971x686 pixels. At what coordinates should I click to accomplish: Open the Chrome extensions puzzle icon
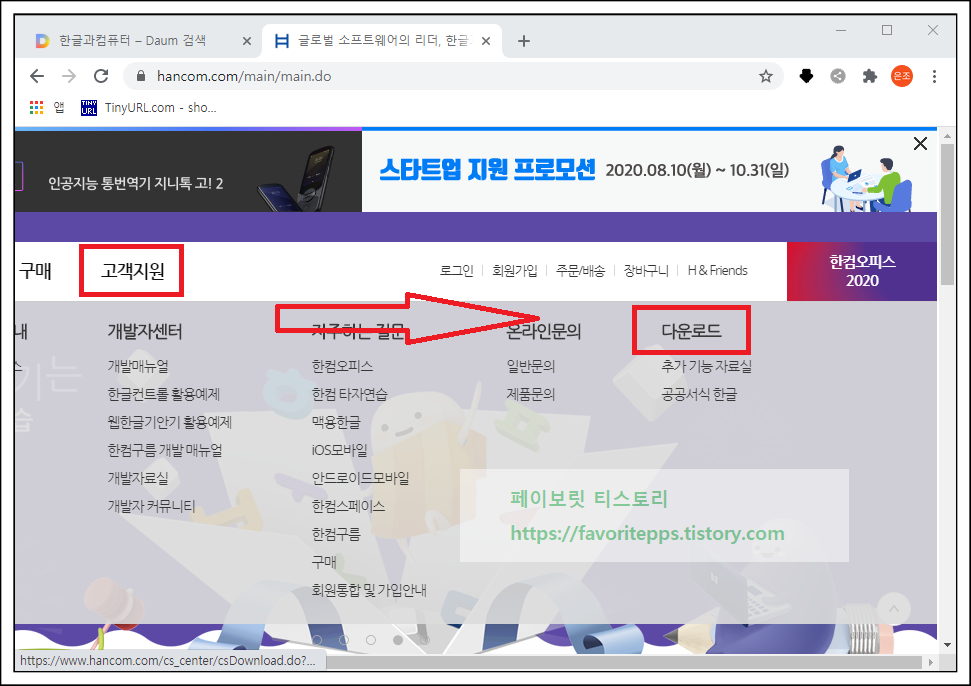pos(870,76)
